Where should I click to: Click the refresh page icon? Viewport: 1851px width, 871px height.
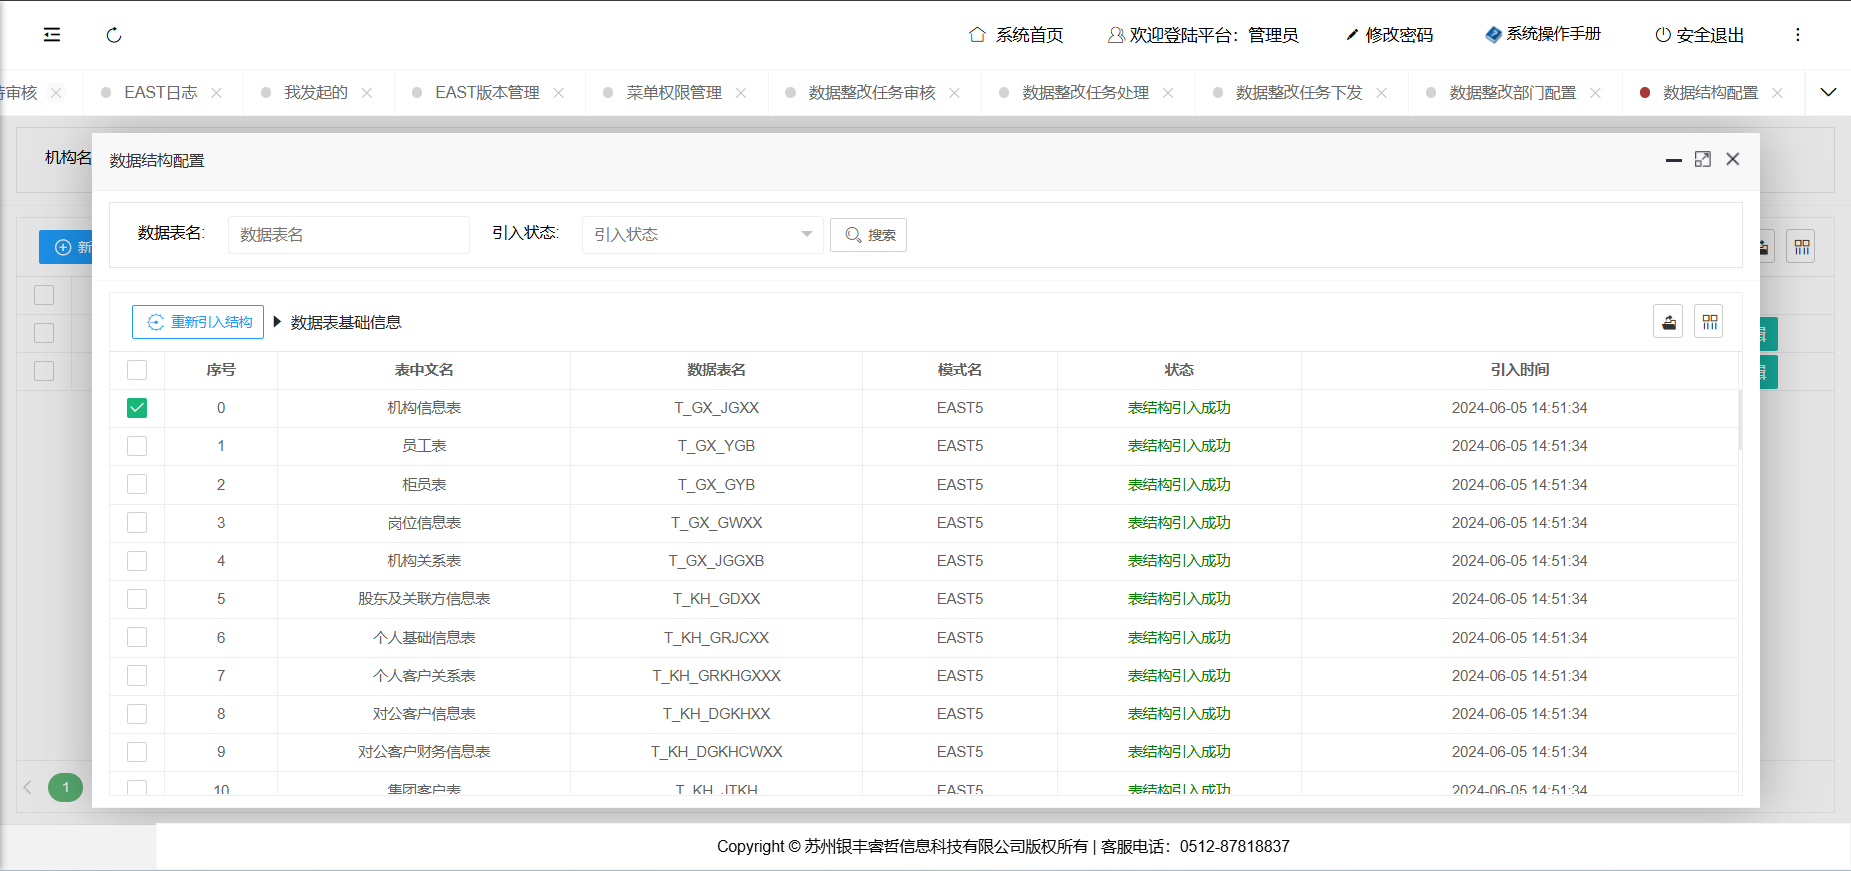click(x=114, y=35)
